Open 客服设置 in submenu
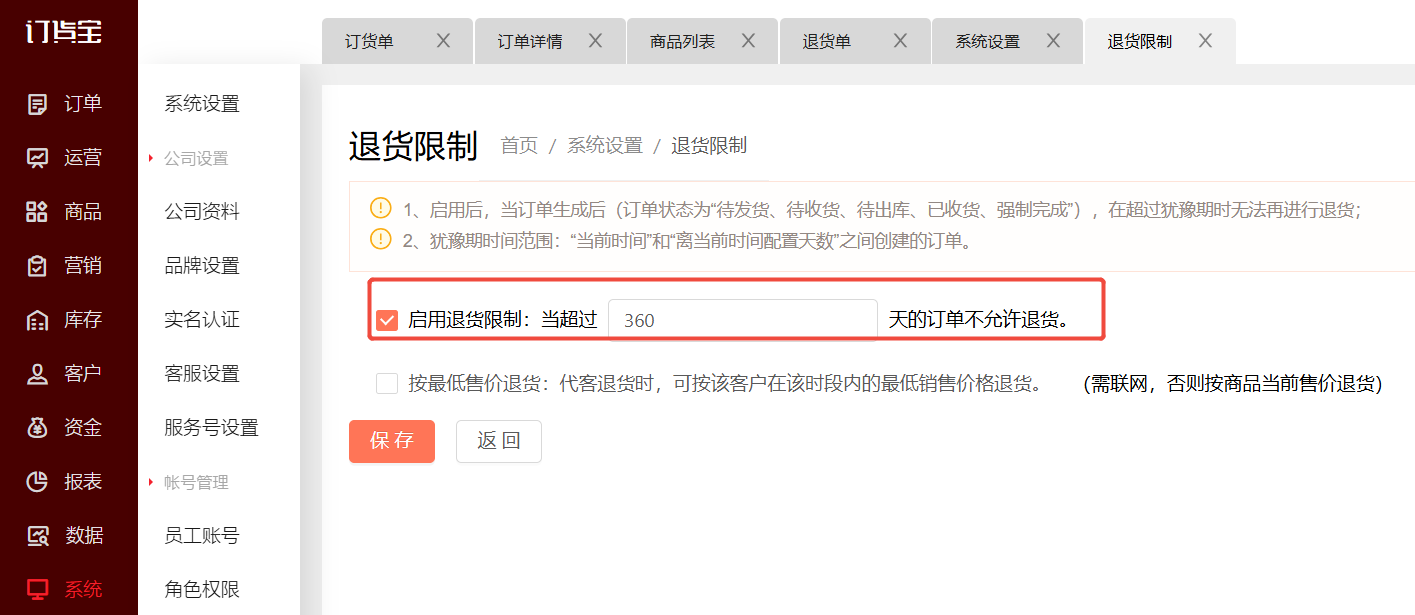 click(x=202, y=374)
